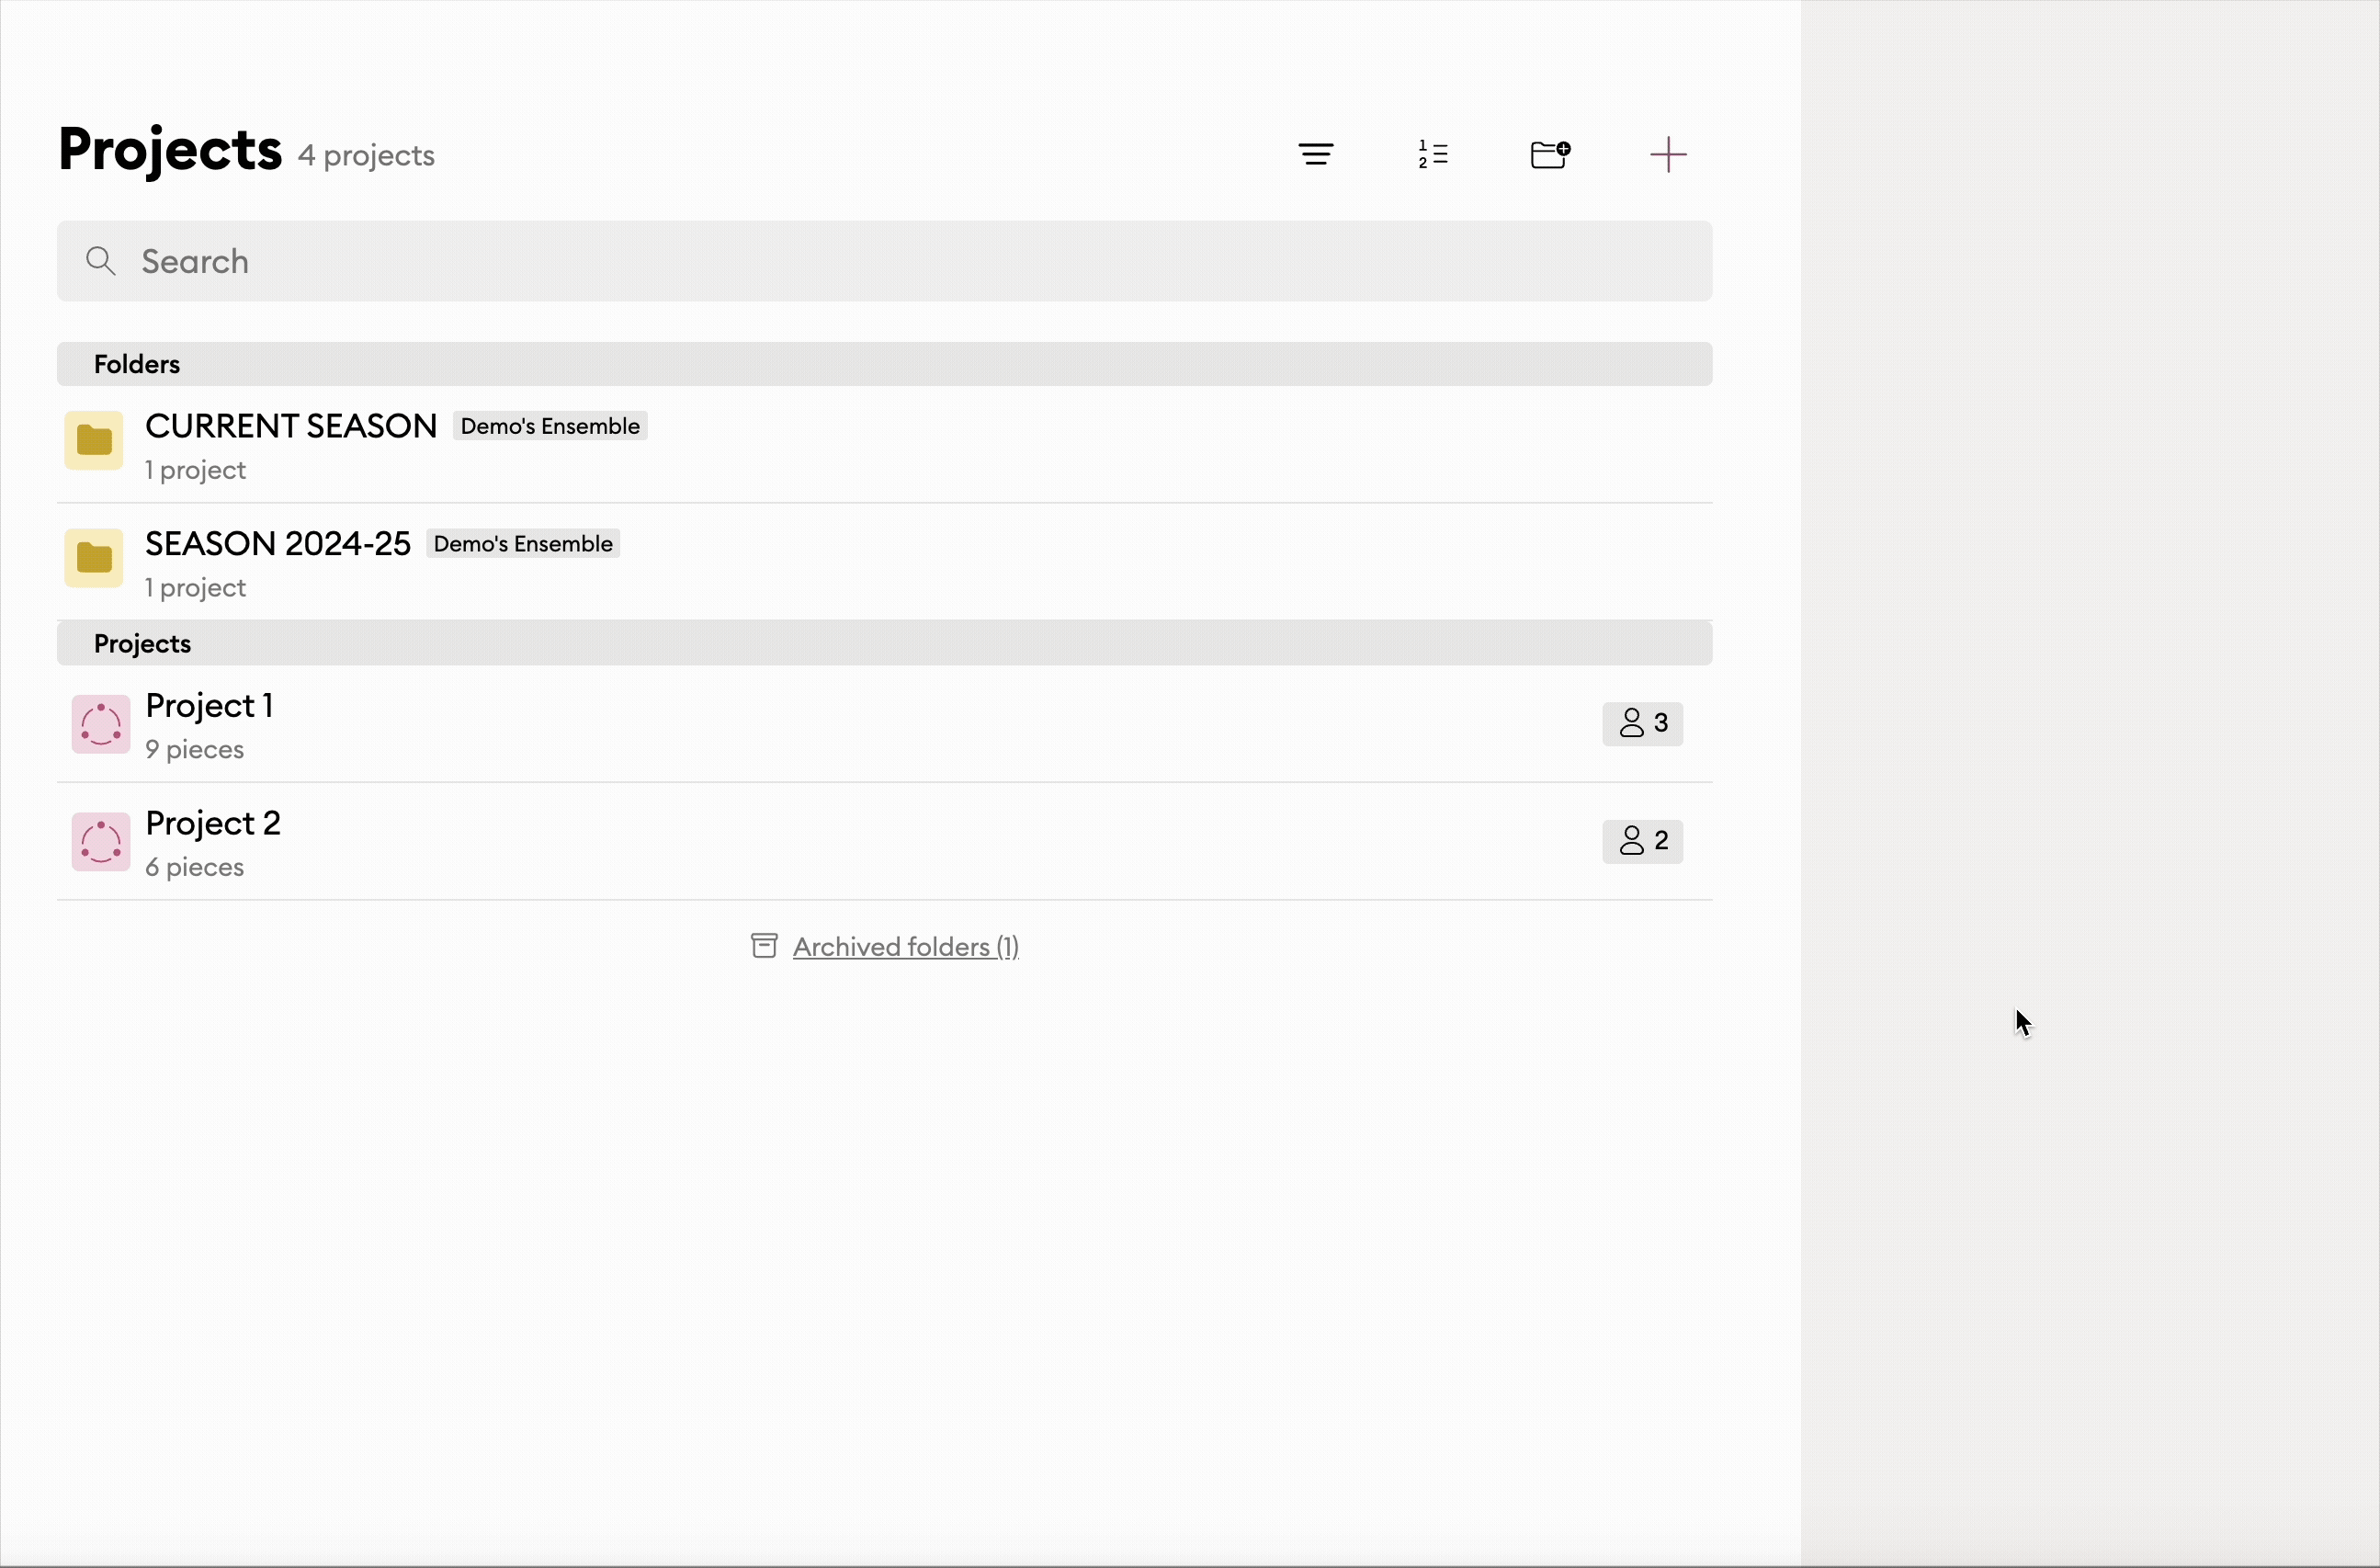
Task: Open the filter options icon
Action: [x=1316, y=155]
